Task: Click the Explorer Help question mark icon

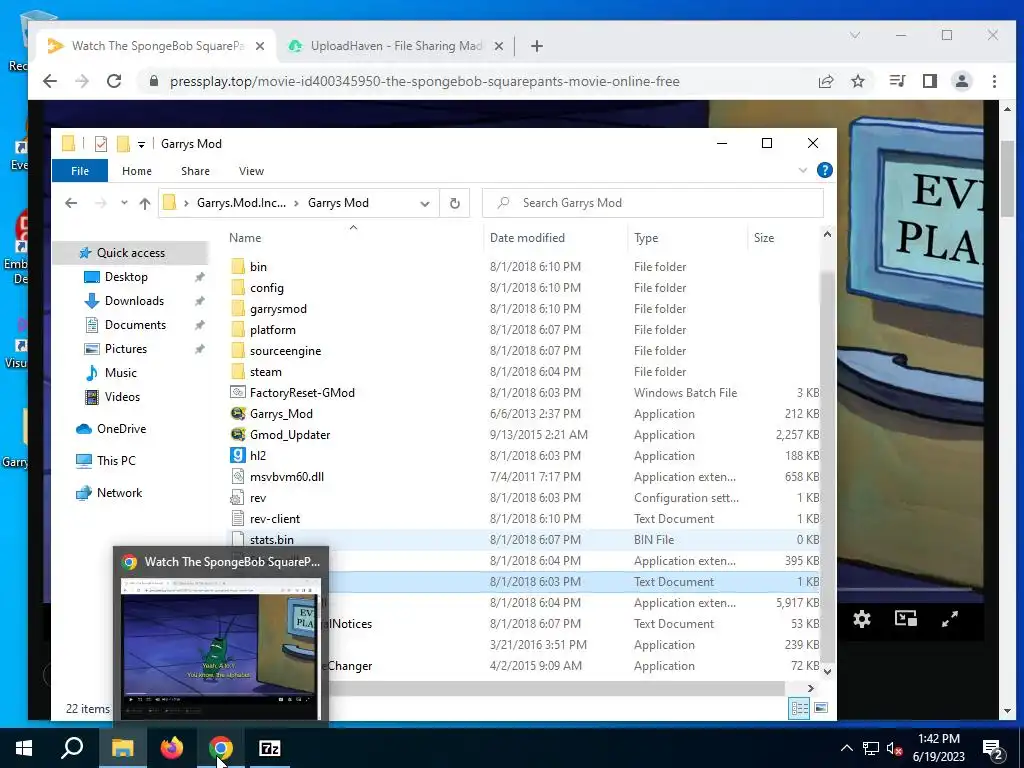Action: click(x=824, y=170)
